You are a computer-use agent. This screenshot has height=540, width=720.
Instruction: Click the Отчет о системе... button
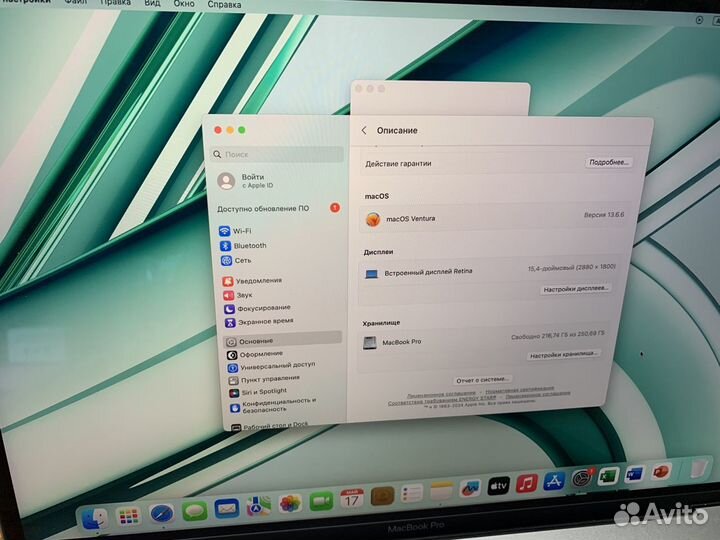(x=482, y=379)
